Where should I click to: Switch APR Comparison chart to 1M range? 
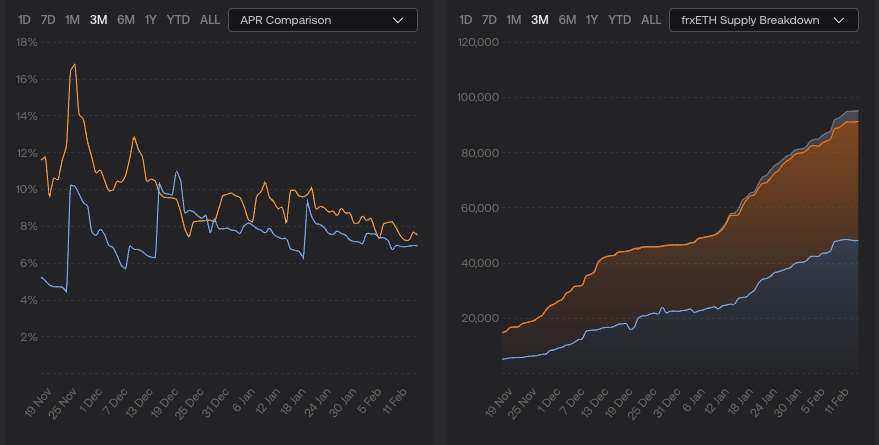73,20
